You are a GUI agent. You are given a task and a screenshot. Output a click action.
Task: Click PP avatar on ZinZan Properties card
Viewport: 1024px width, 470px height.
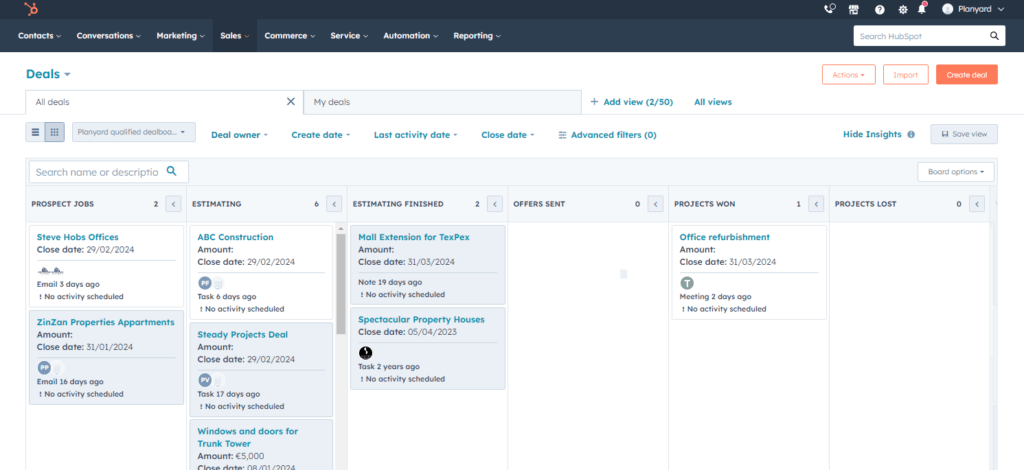pyautogui.click(x=44, y=368)
